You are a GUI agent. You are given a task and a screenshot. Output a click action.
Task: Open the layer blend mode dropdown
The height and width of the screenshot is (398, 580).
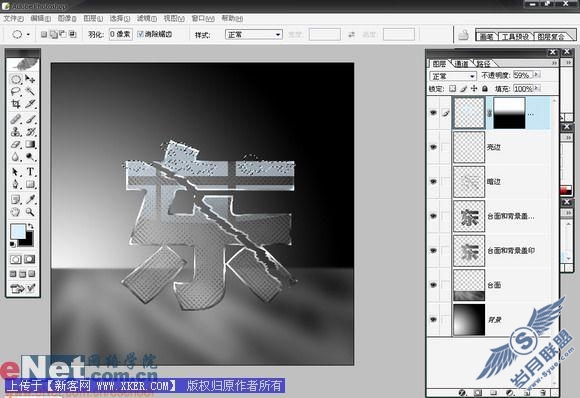453,76
